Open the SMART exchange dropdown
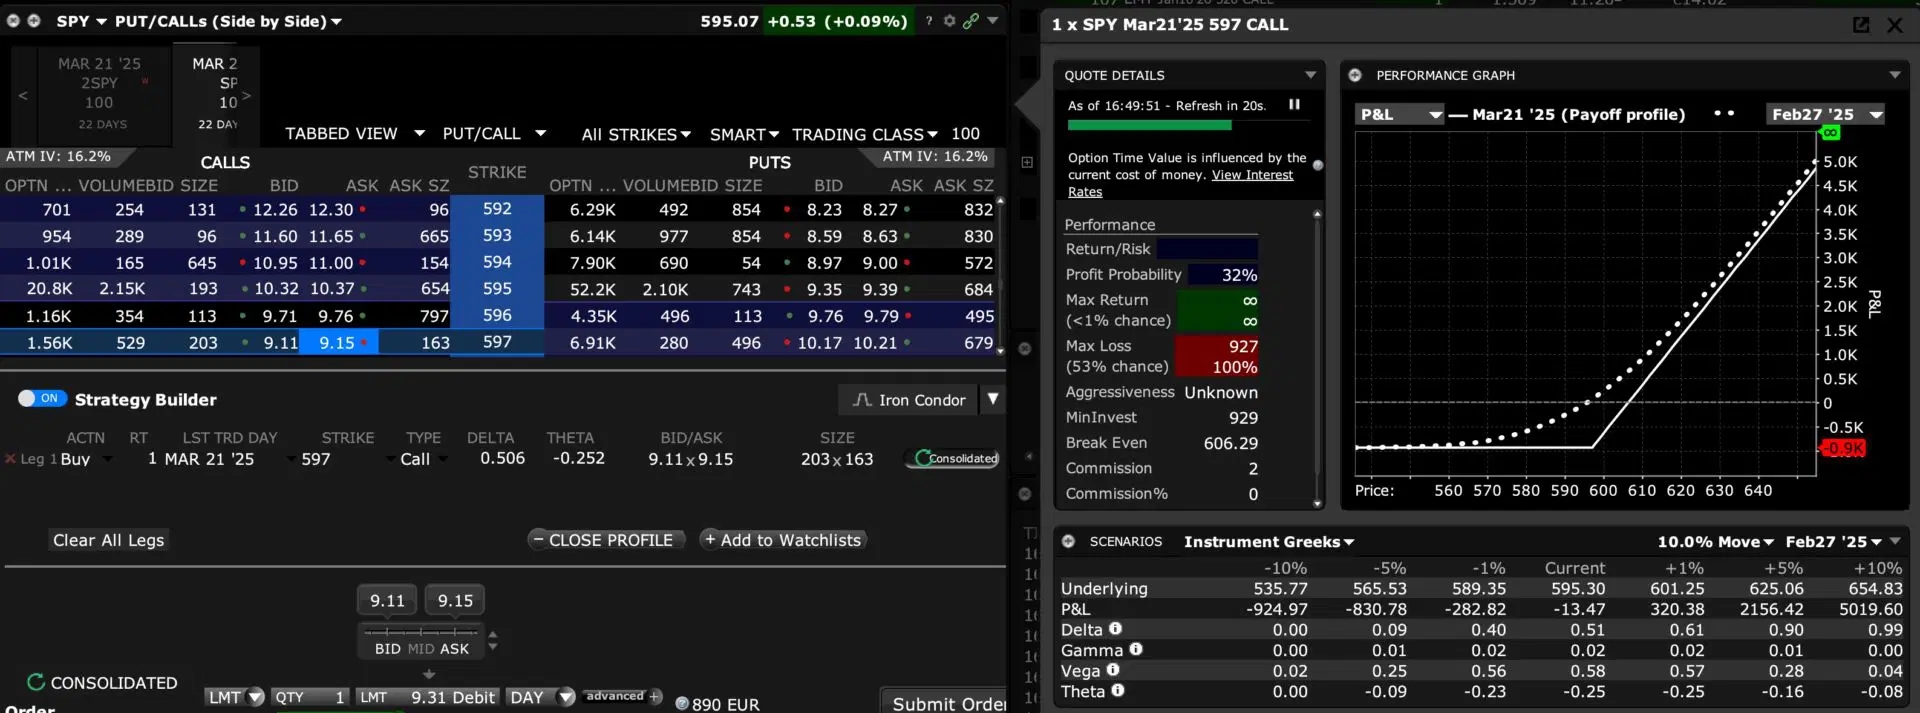The width and height of the screenshot is (1920, 713). pos(744,134)
